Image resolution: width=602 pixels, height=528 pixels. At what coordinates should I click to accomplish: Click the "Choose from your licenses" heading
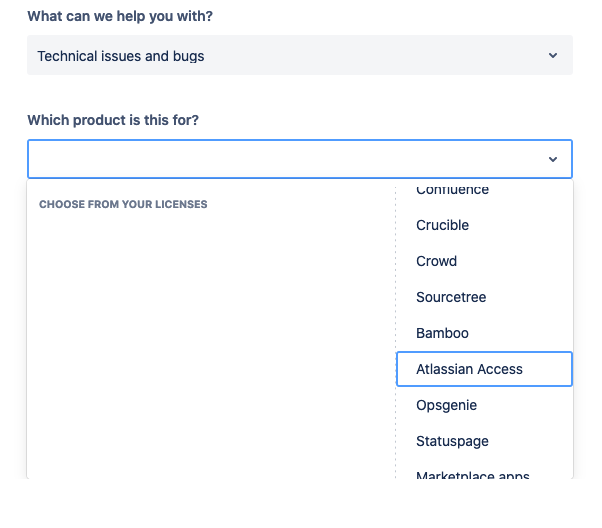123,205
